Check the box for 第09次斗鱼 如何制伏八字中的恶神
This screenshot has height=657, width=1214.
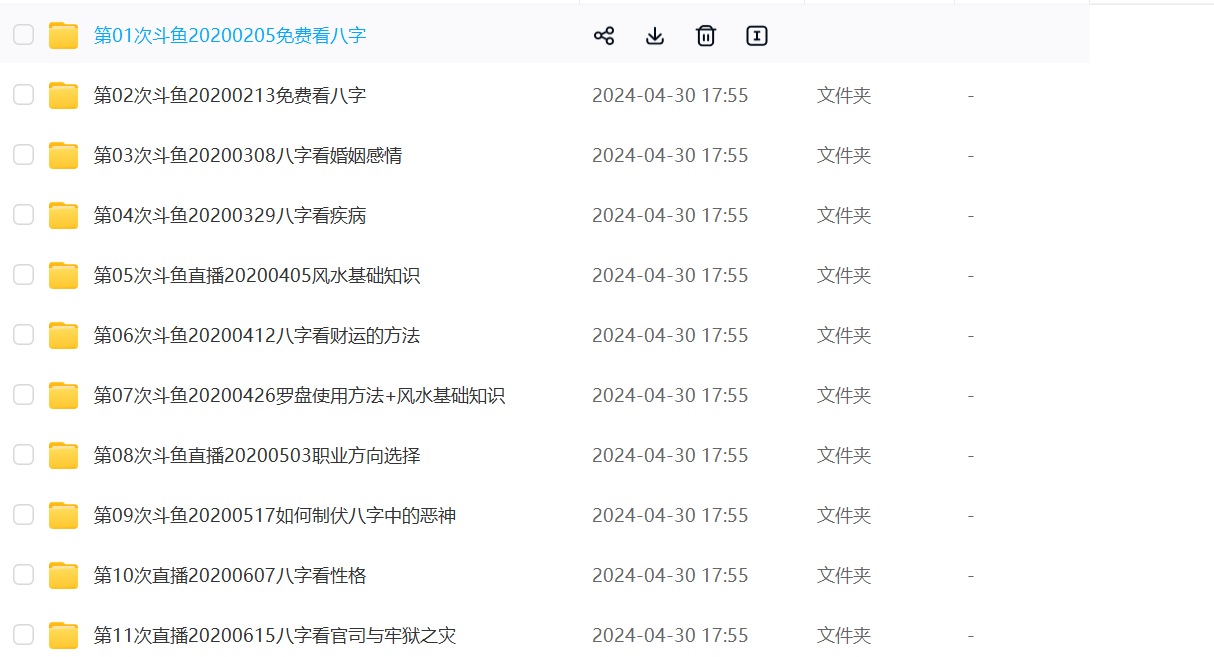(23, 515)
